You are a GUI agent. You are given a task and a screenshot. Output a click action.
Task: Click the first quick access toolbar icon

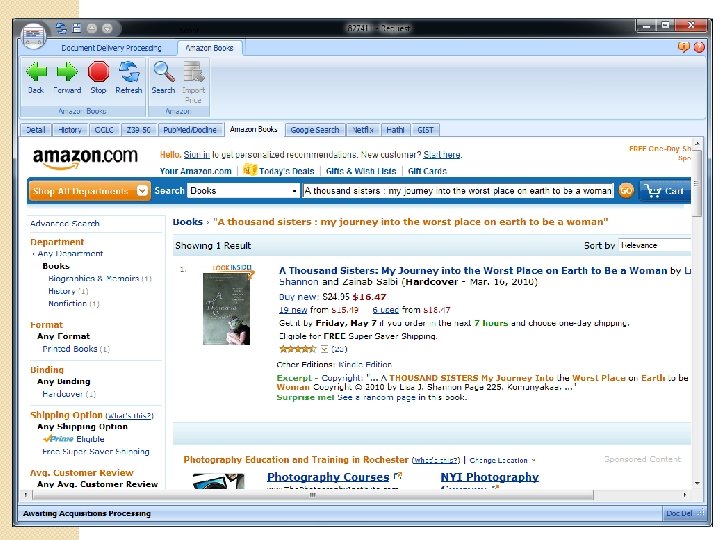pos(61,28)
